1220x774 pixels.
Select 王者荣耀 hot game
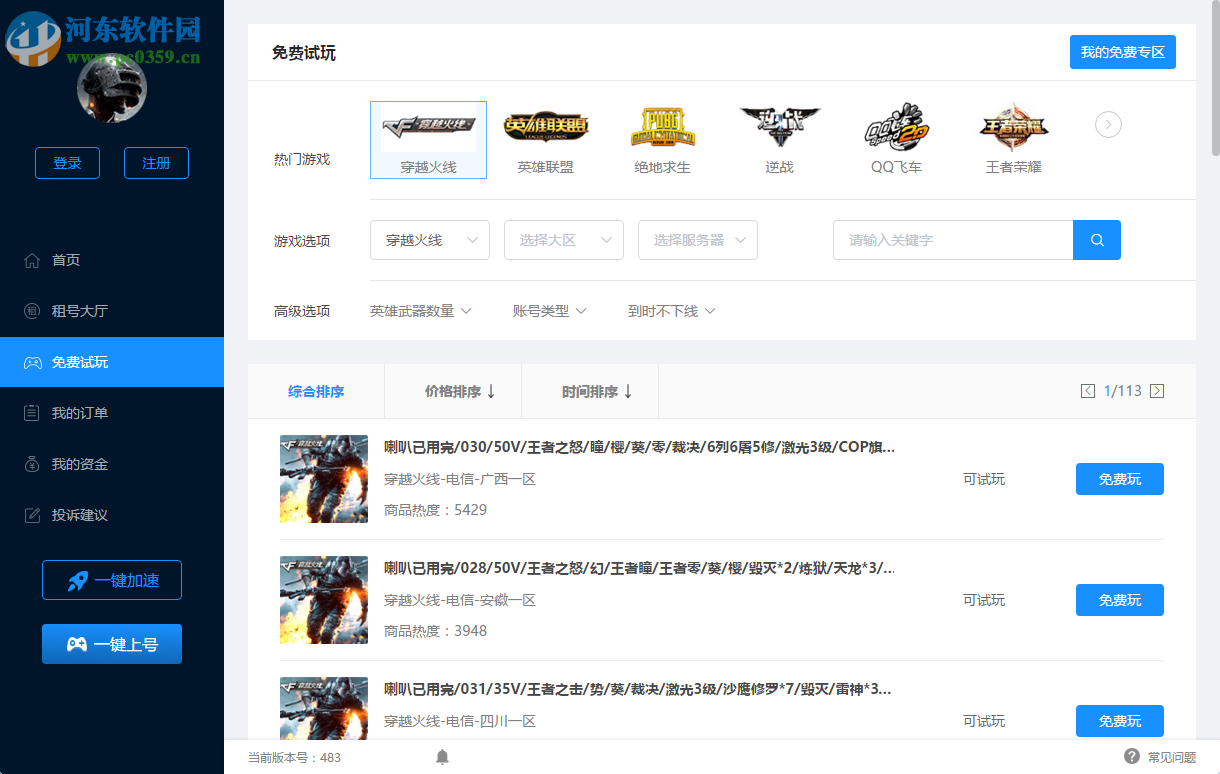1013,138
